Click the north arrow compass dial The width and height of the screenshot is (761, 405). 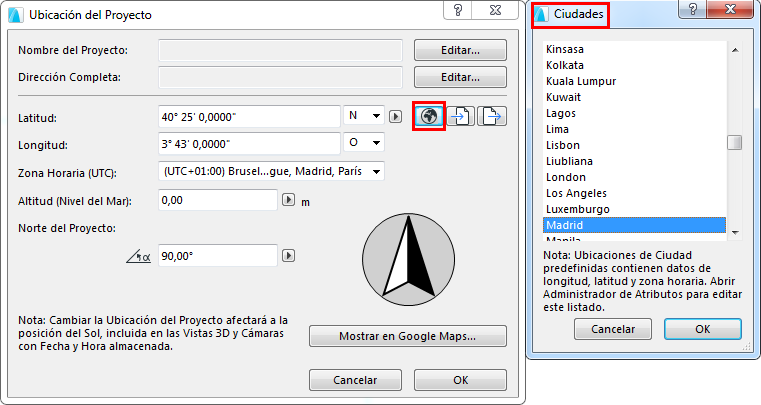409,259
